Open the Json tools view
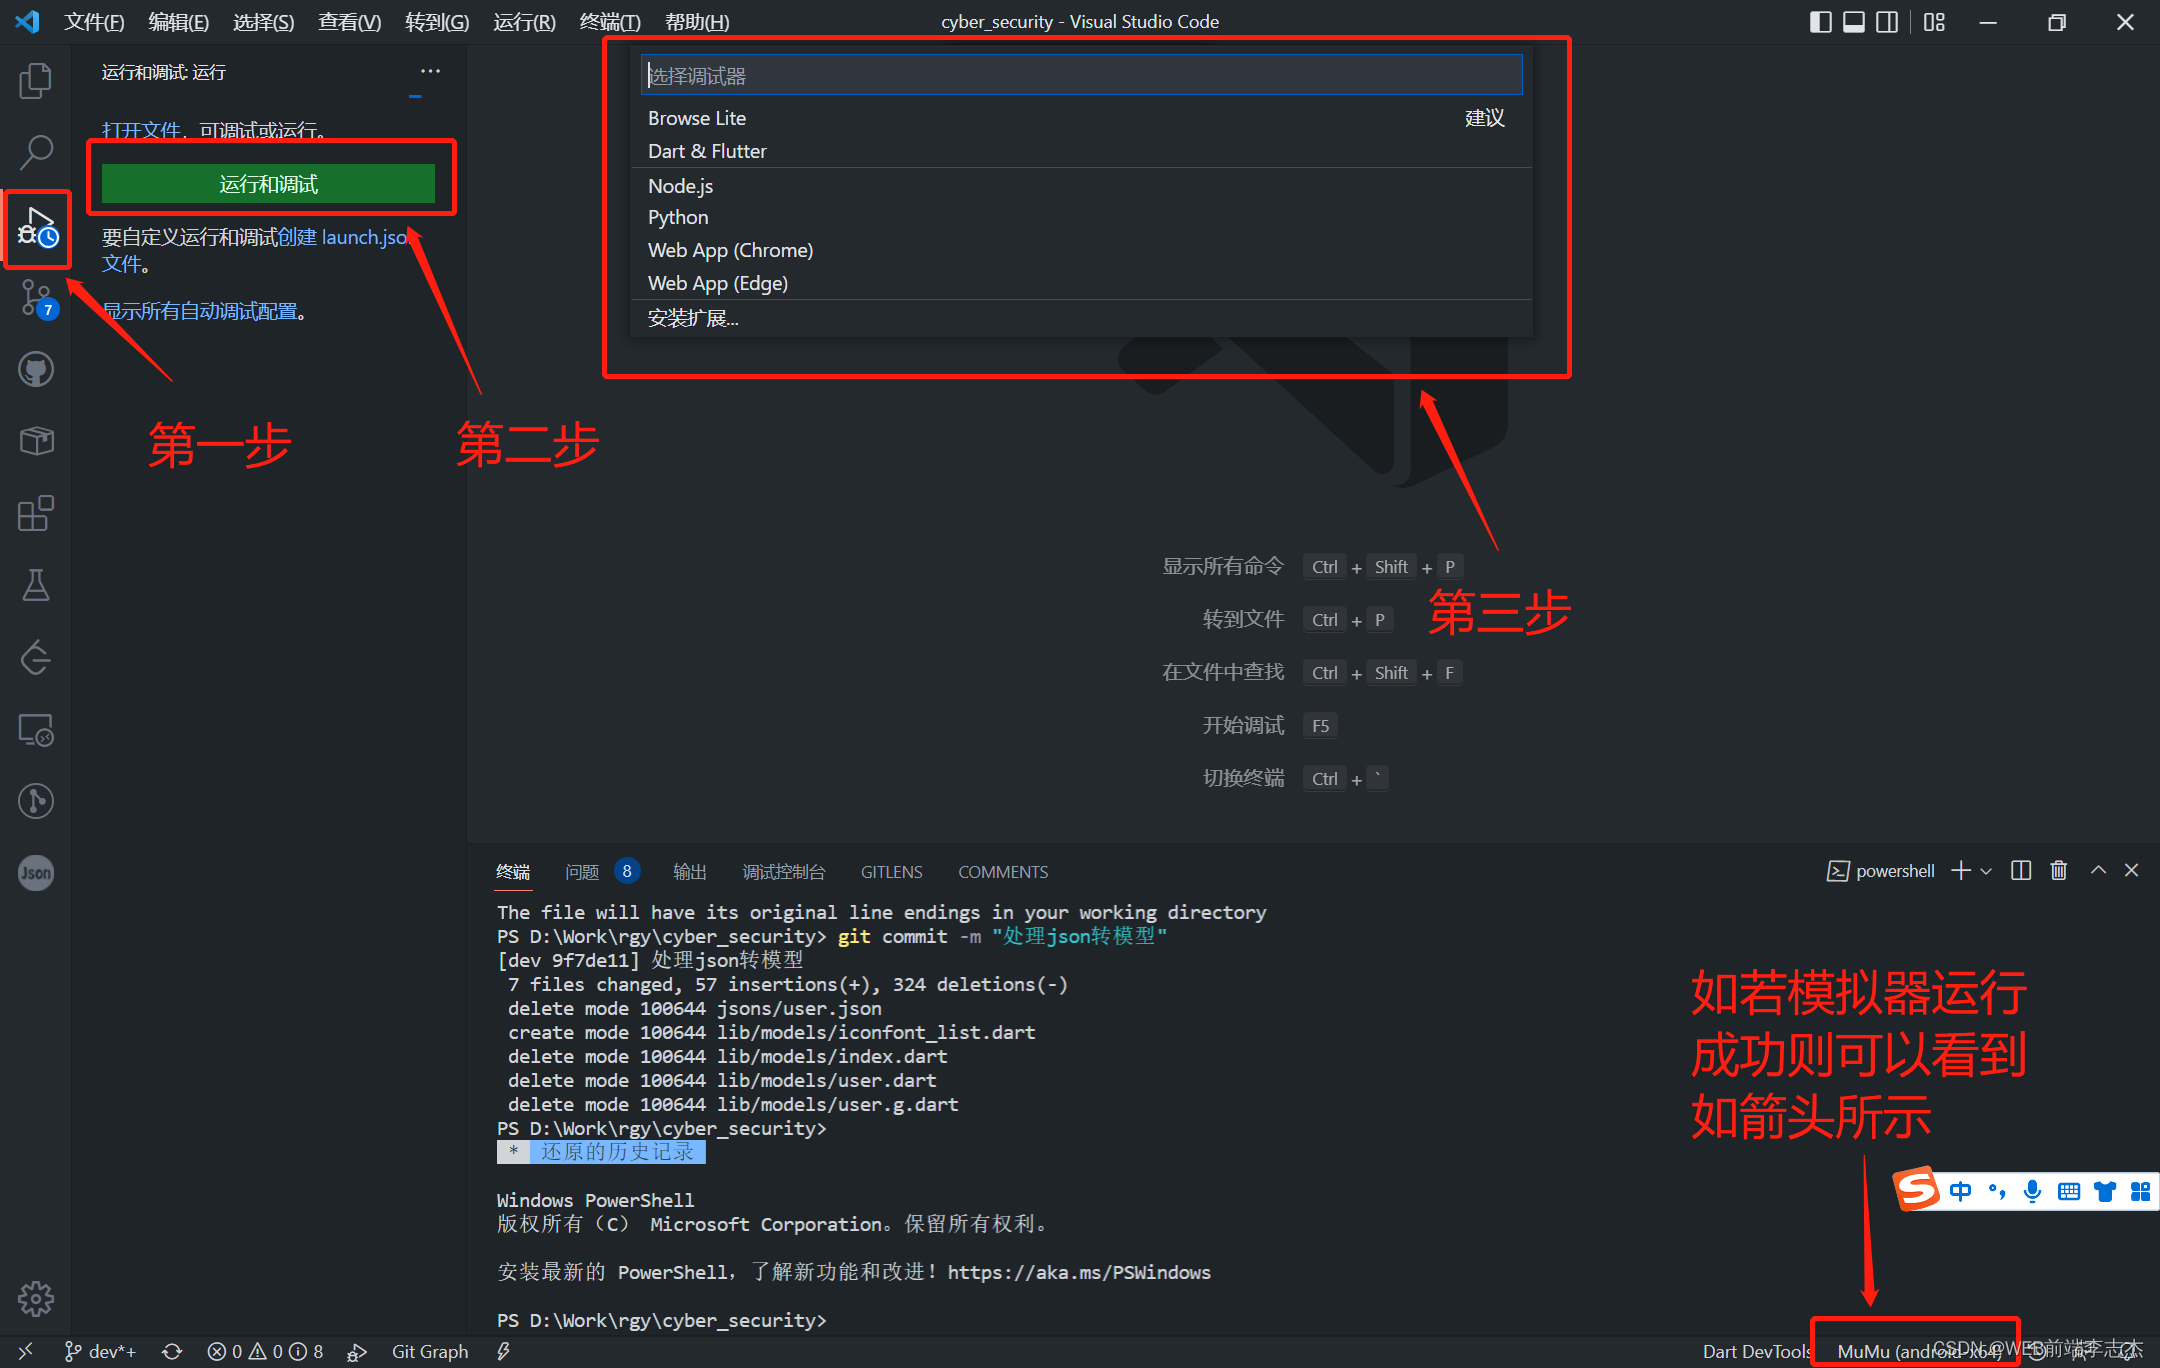Screen dimensions: 2160x1368 click(x=36, y=873)
